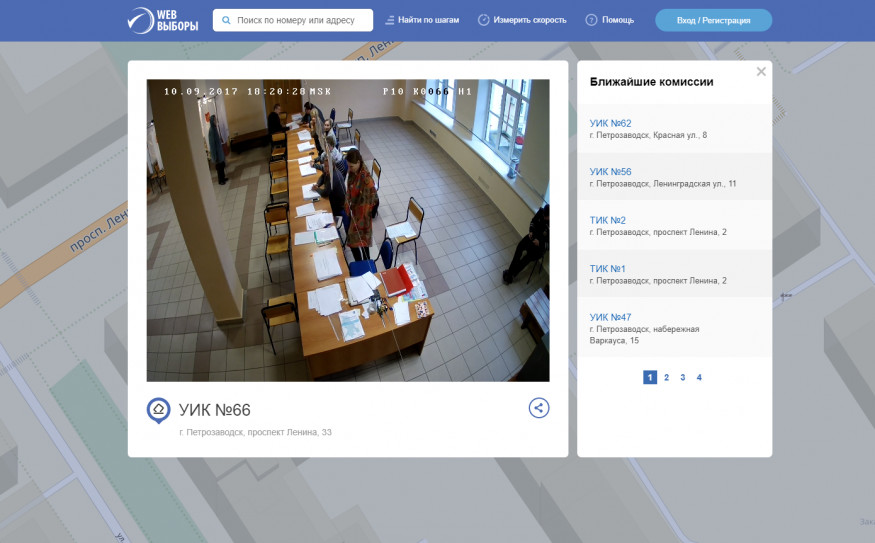Click the WEB Выборы logo
Image resolution: width=875 pixels, height=543 pixels.
tap(162, 20)
